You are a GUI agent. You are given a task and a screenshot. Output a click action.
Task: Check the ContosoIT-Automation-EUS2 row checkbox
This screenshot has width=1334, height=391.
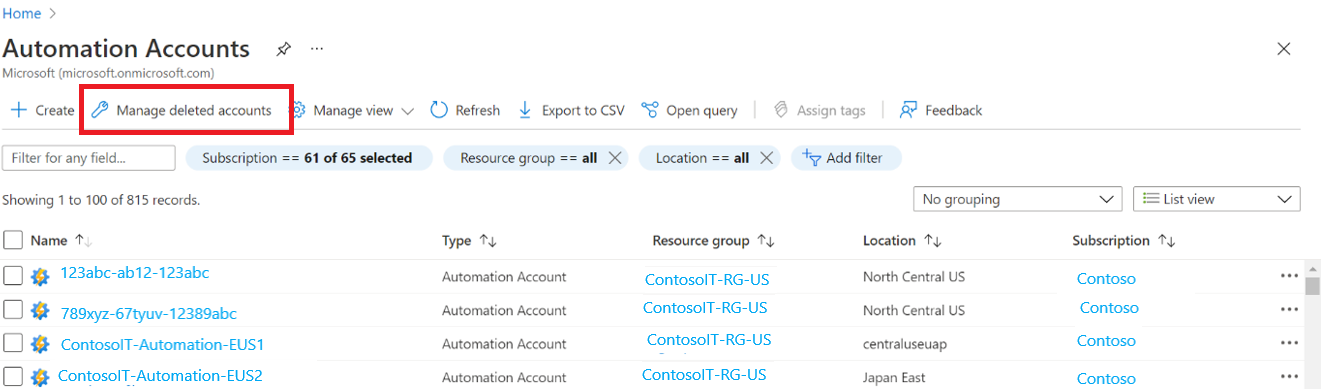[x=13, y=377]
